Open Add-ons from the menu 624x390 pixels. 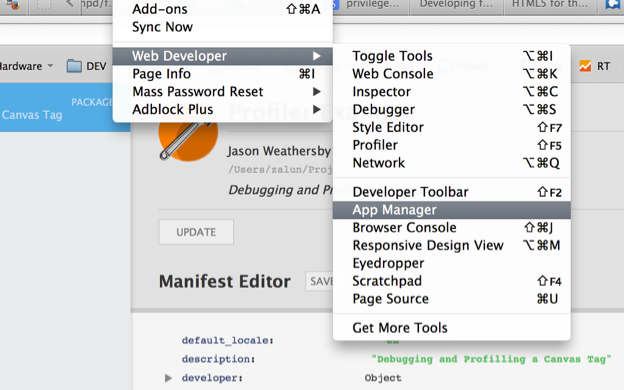(x=222, y=9)
